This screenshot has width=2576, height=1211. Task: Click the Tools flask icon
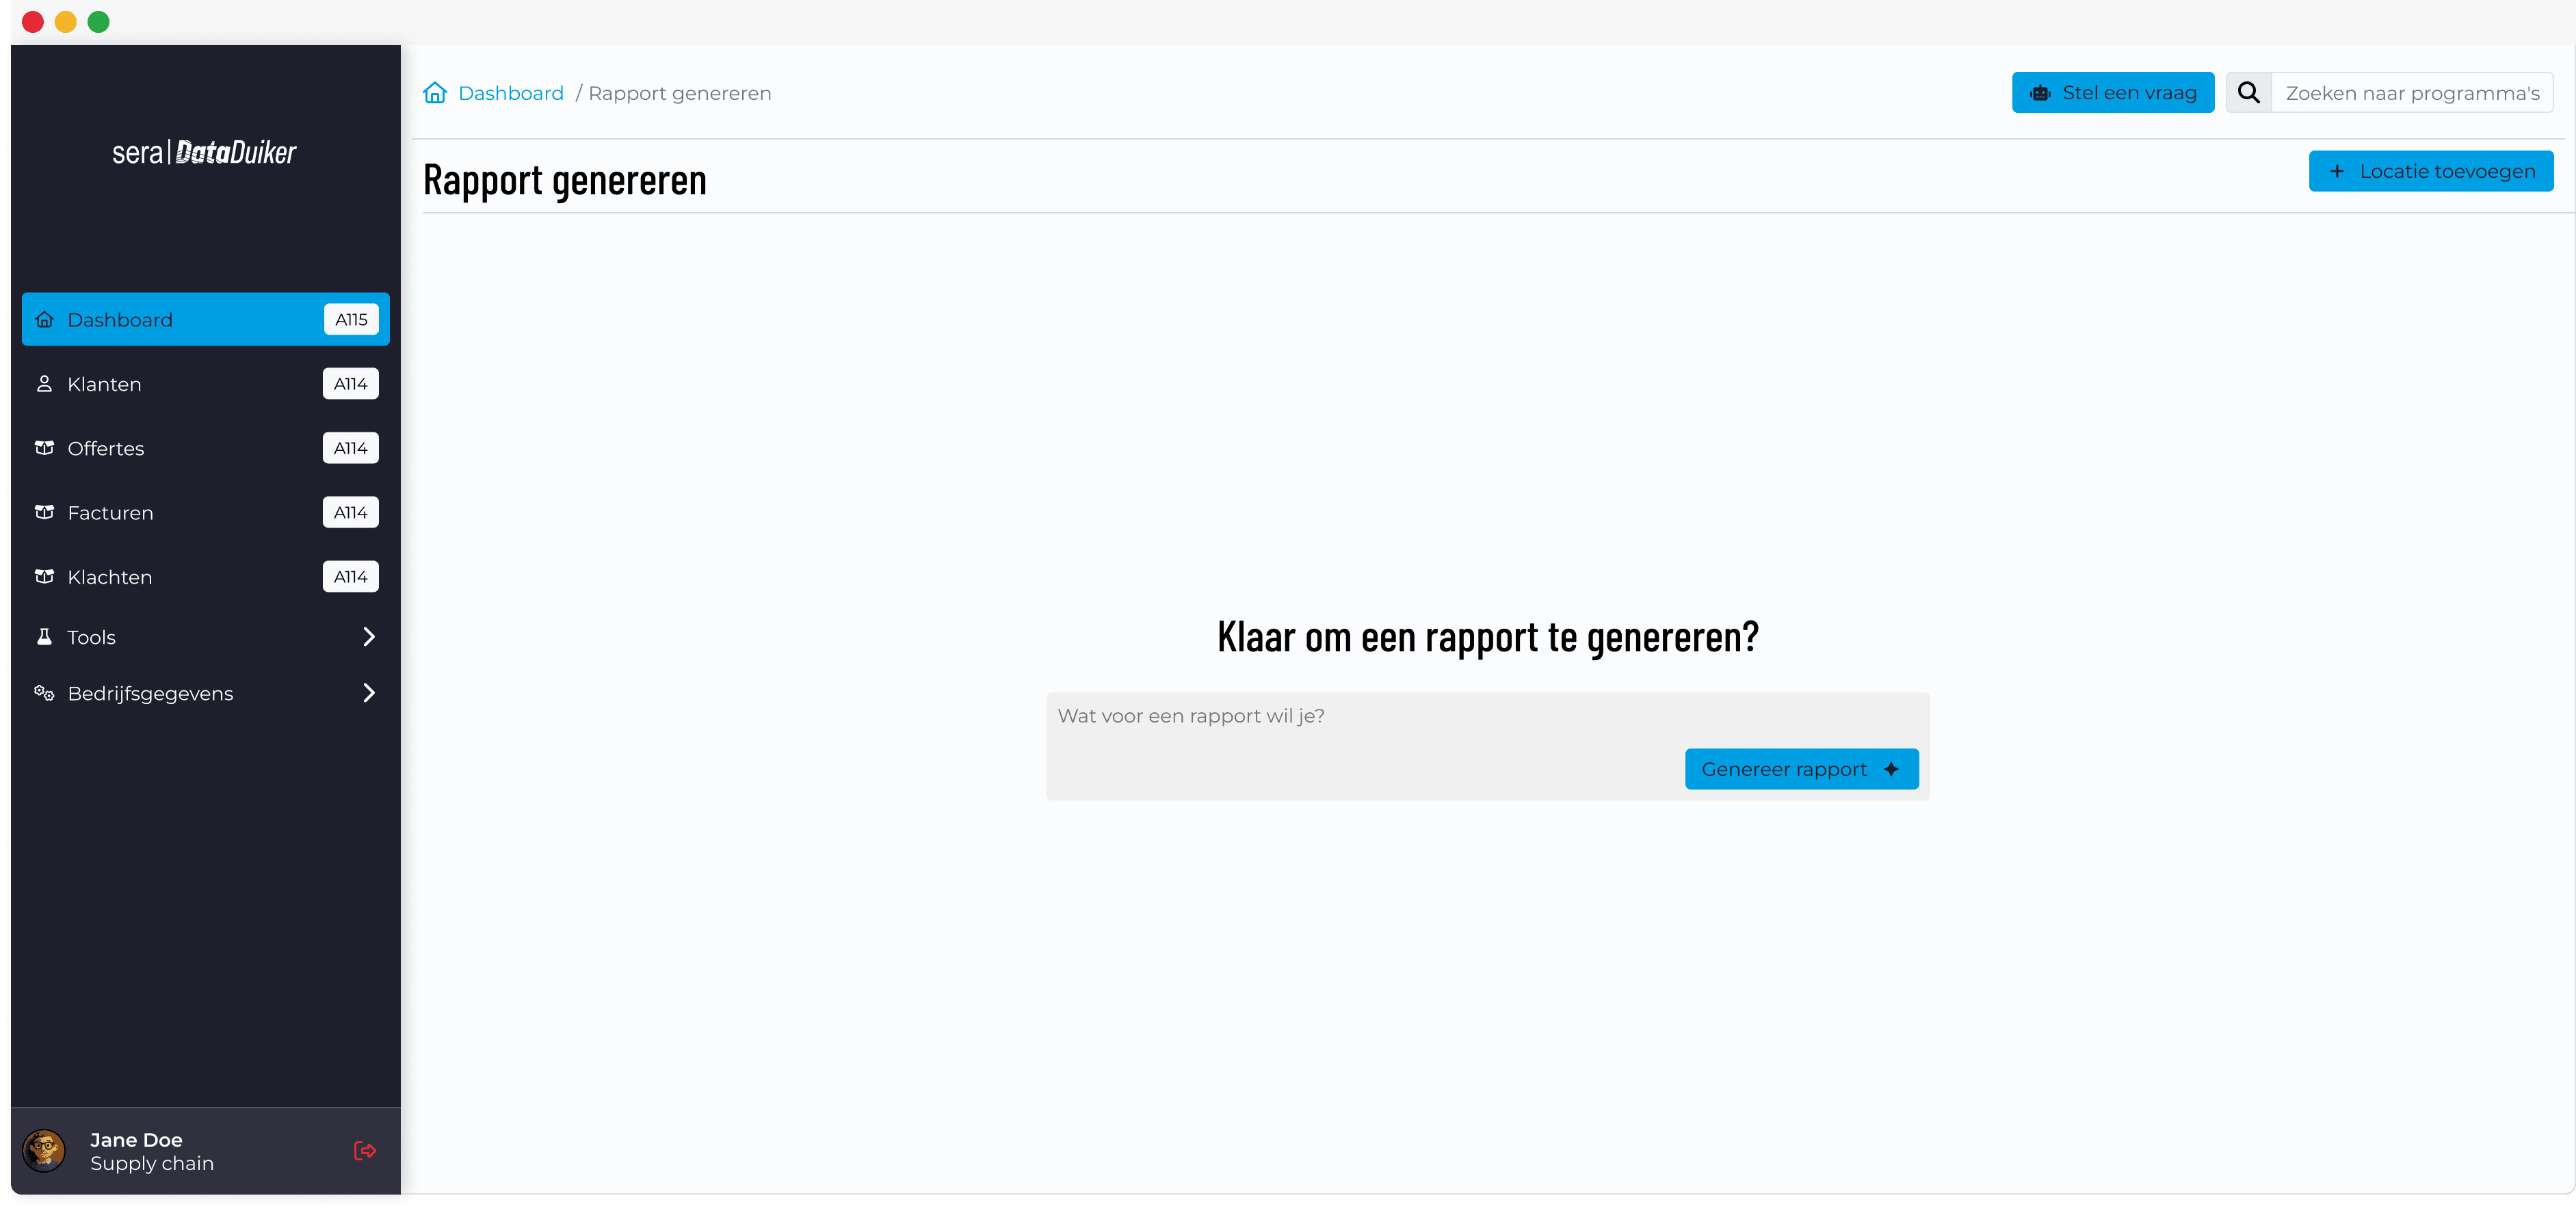pyautogui.click(x=44, y=637)
